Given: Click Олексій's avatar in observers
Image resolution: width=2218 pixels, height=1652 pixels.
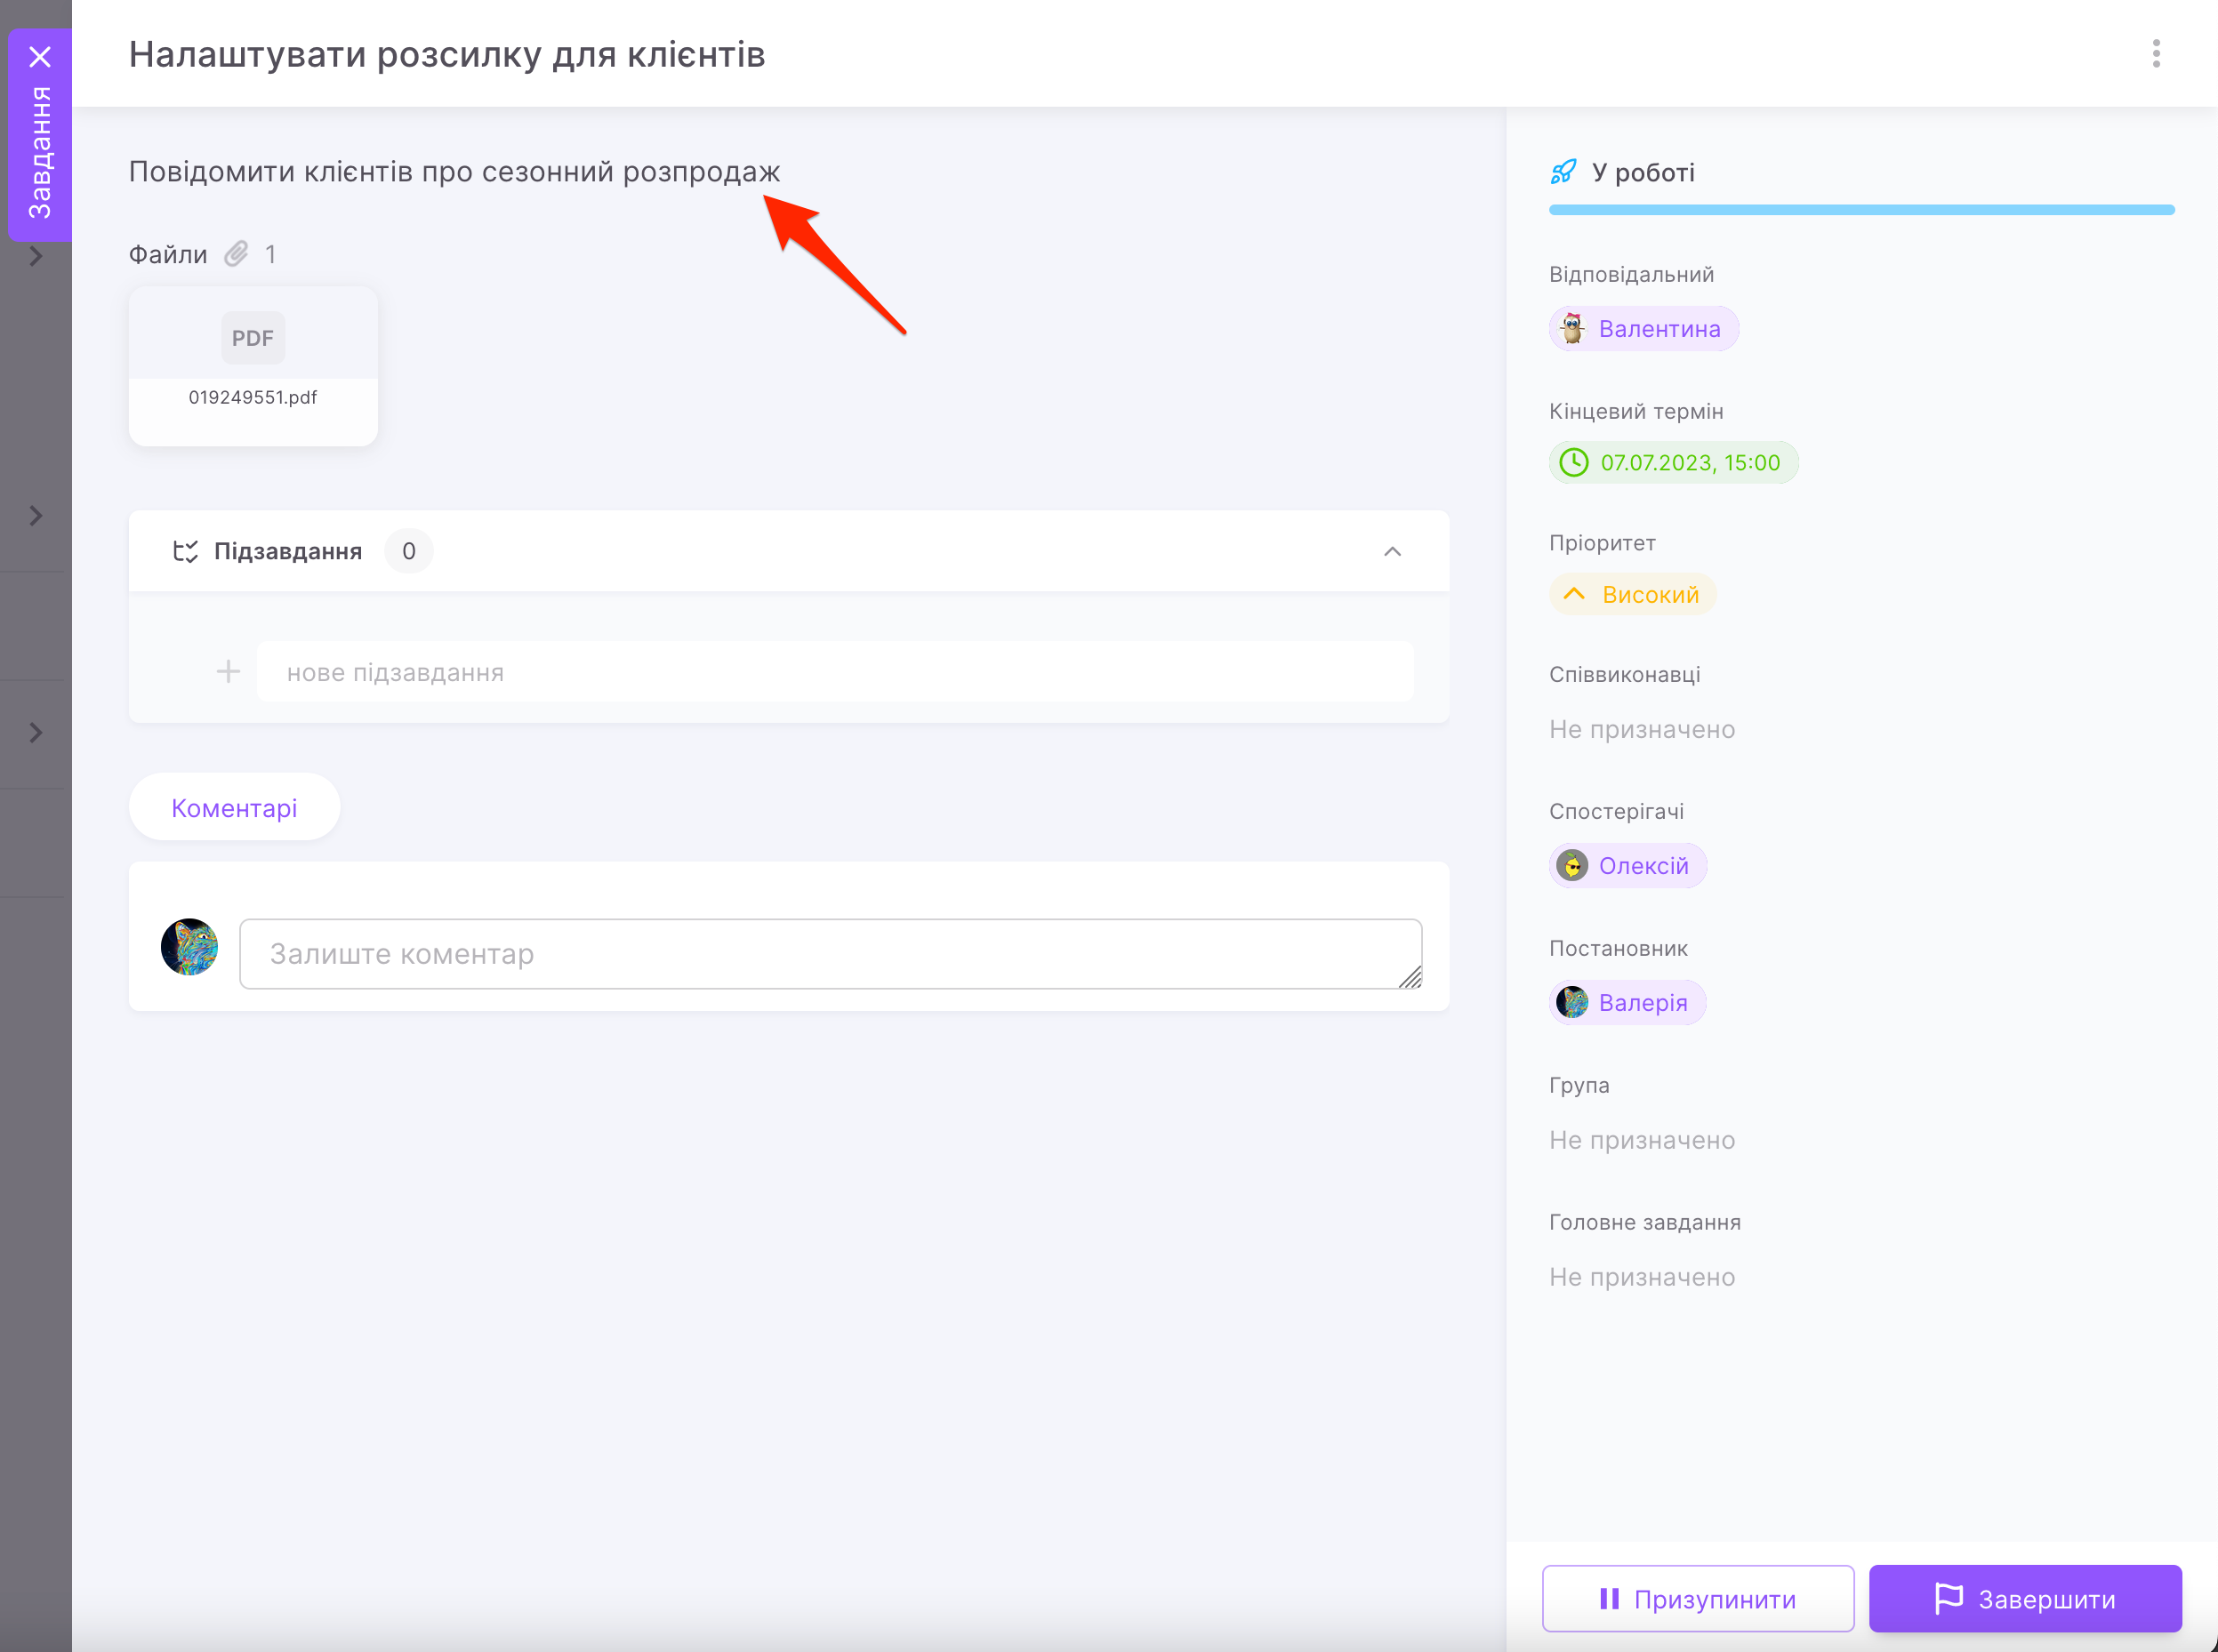Looking at the screenshot, I should 1572,866.
